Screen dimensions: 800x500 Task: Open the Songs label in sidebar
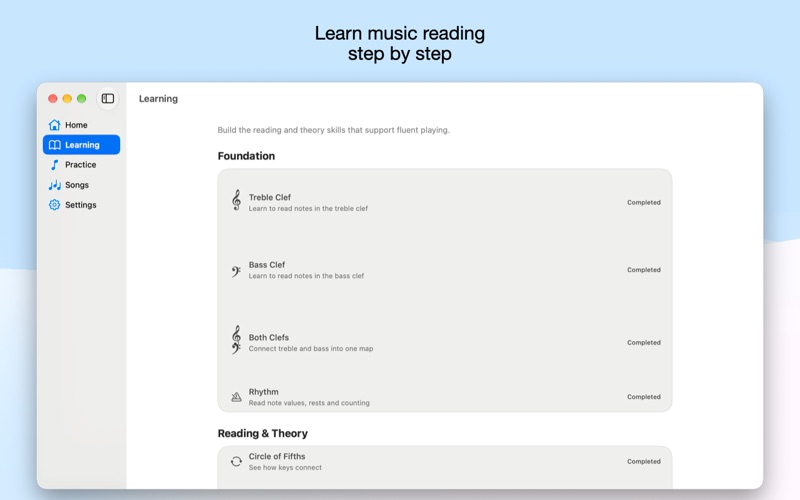point(77,185)
